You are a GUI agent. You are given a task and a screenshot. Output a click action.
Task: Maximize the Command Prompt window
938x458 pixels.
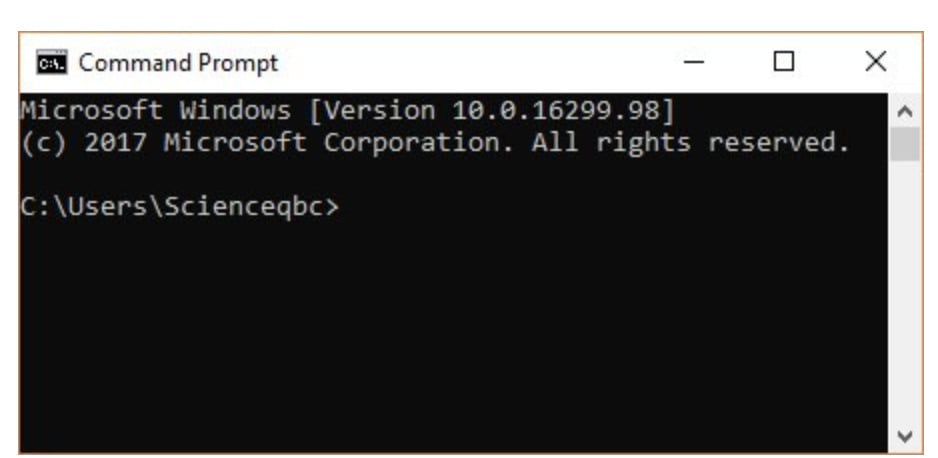[x=785, y=63]
